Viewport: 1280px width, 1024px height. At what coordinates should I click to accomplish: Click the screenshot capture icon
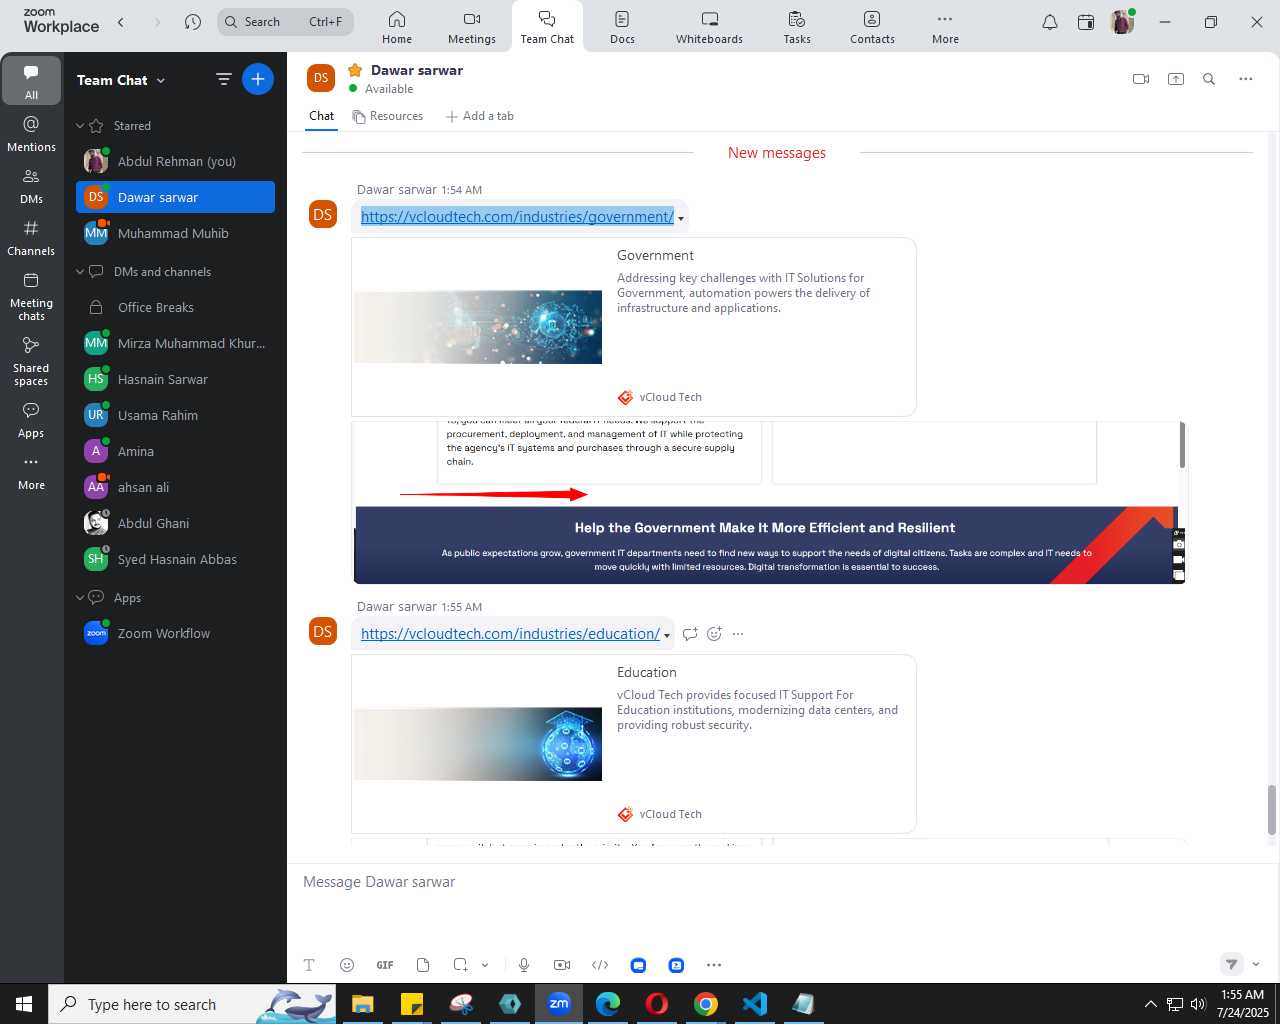coord(460,965)
